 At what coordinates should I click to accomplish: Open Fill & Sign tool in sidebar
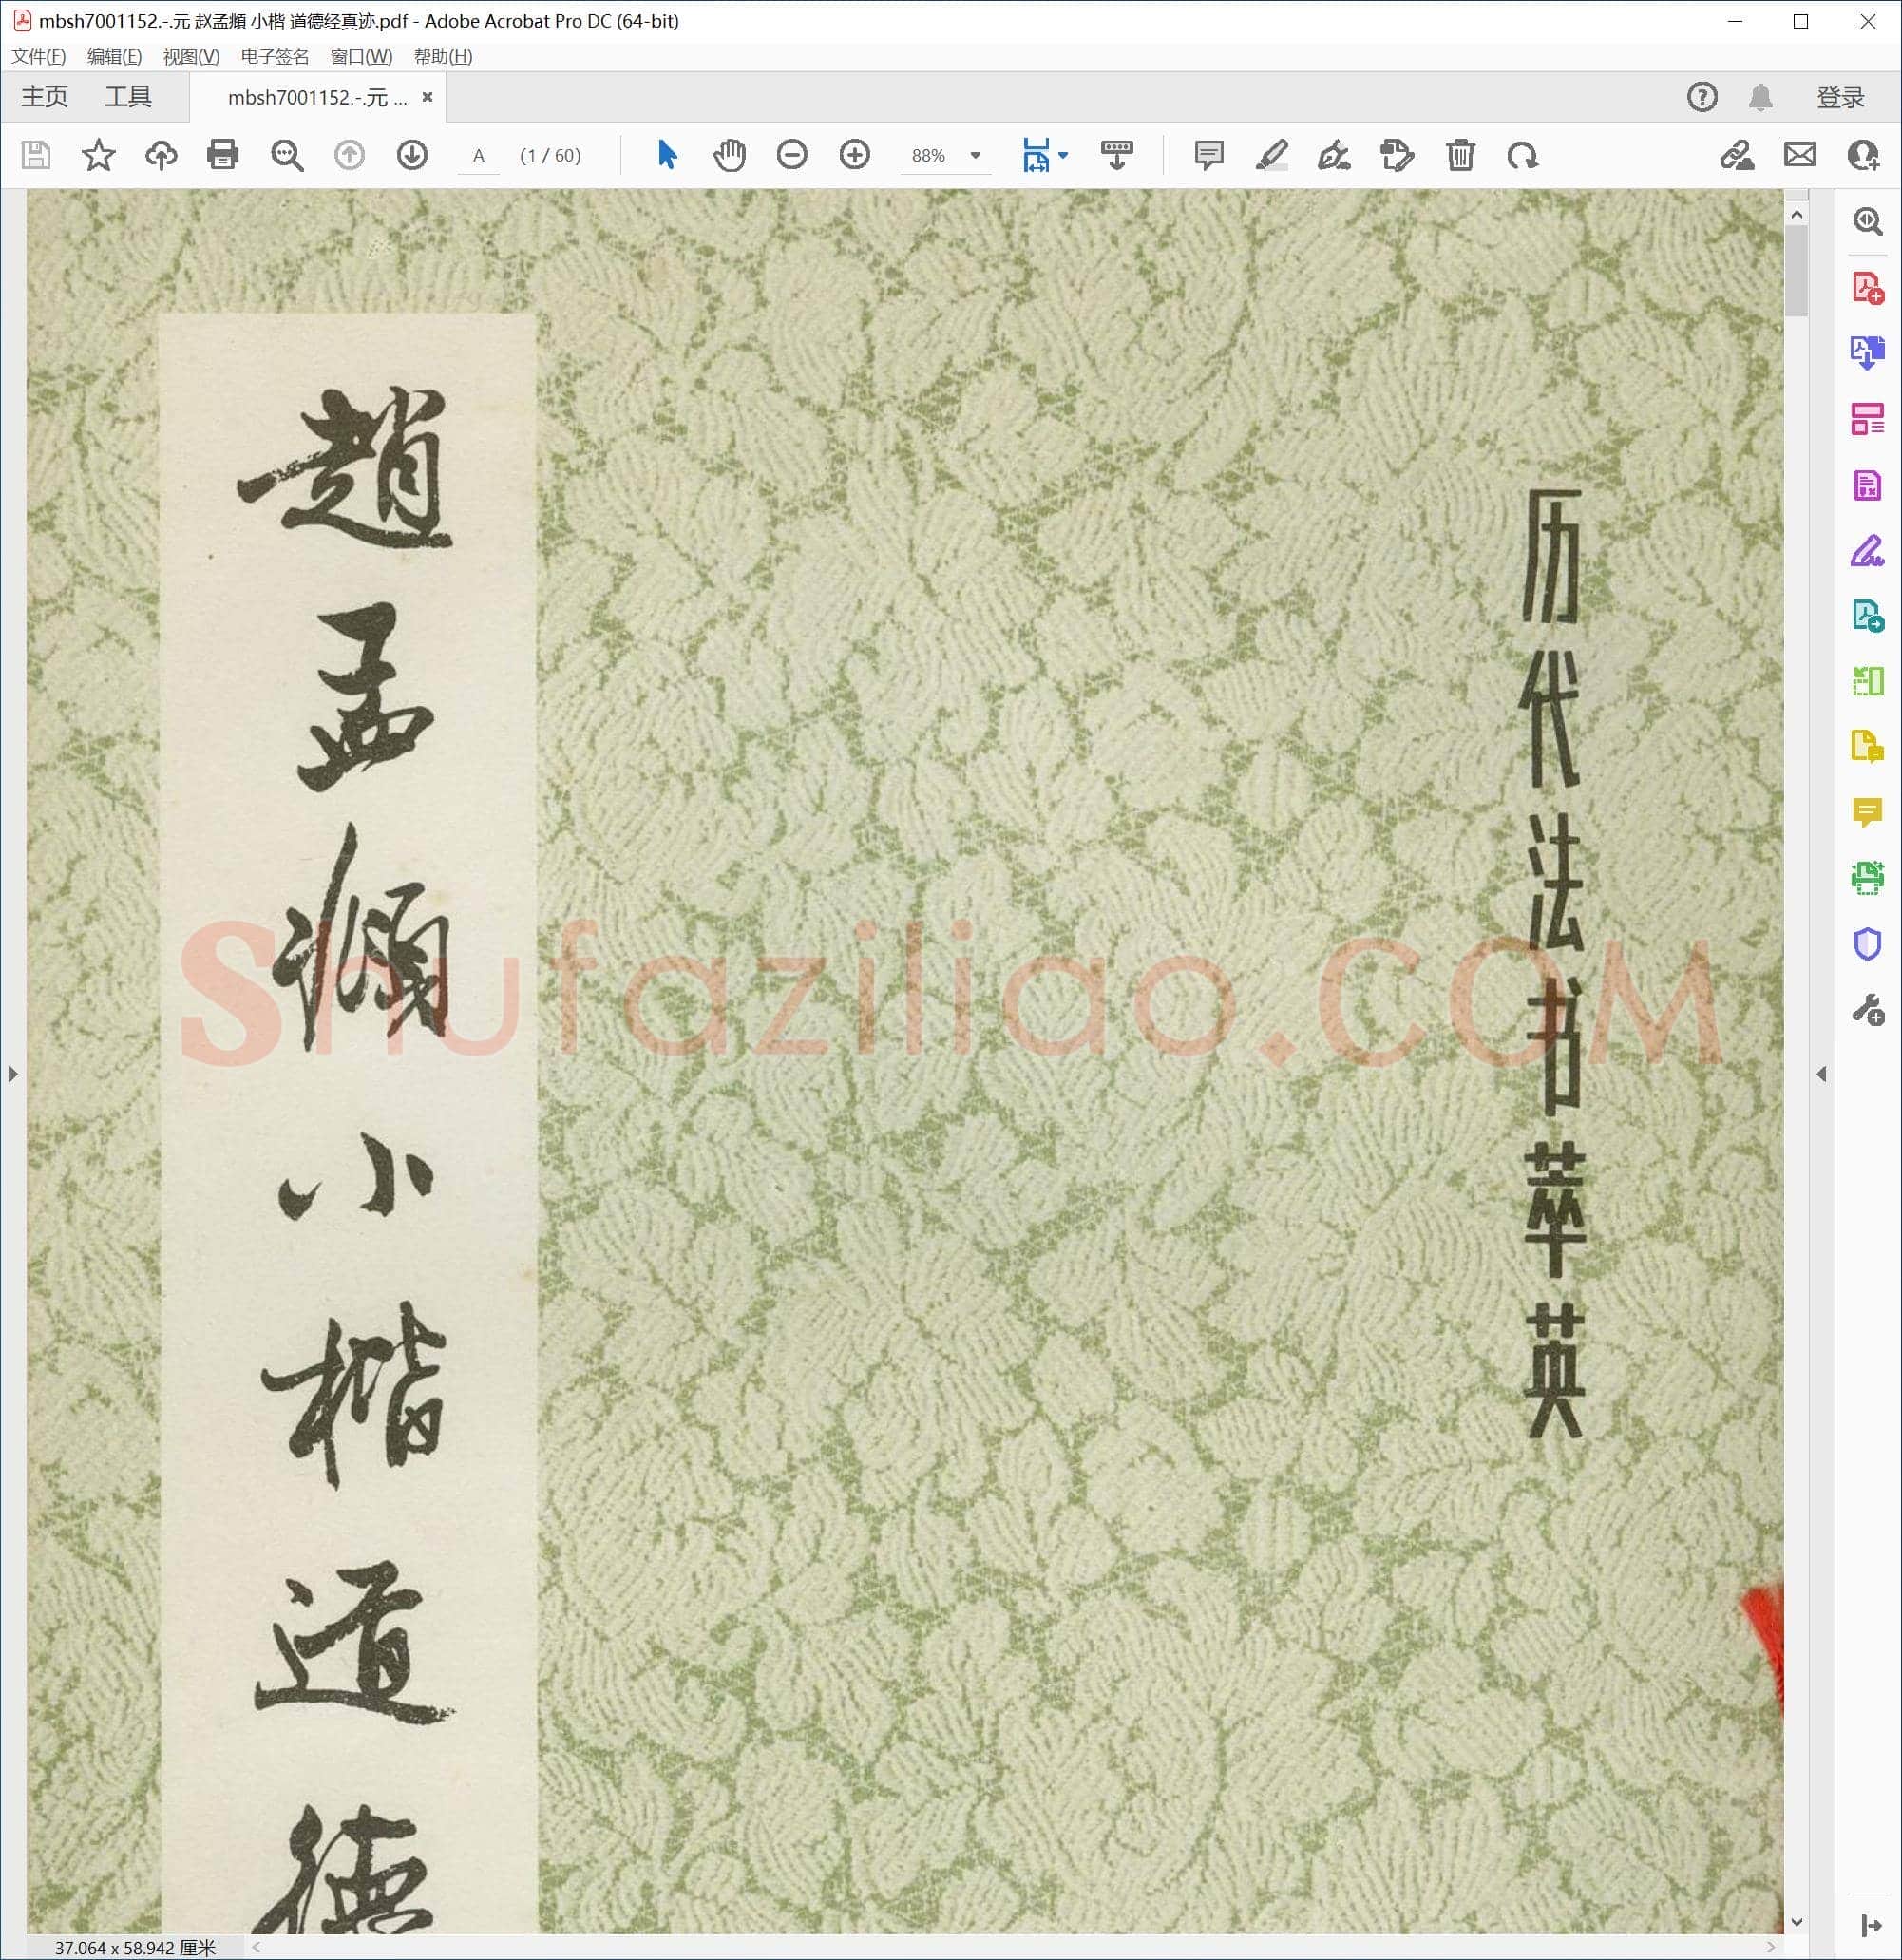pos(1868,551)
